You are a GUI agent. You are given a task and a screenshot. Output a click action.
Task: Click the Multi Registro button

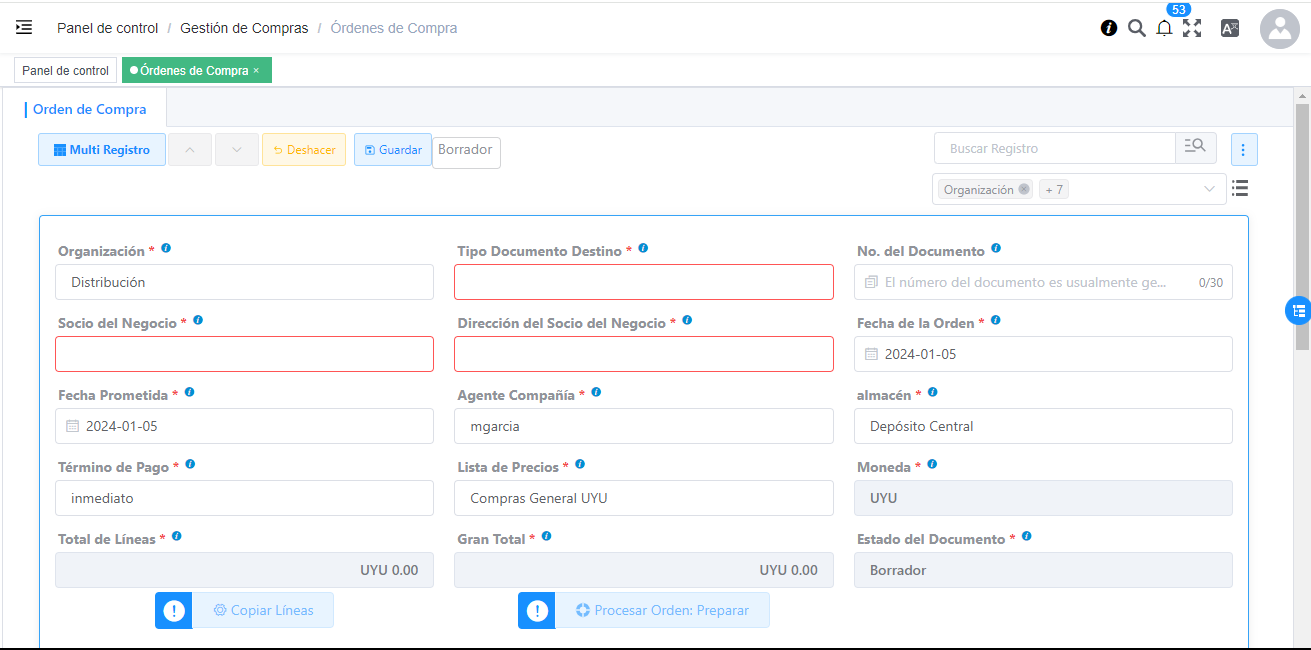[x=102, y=150]
